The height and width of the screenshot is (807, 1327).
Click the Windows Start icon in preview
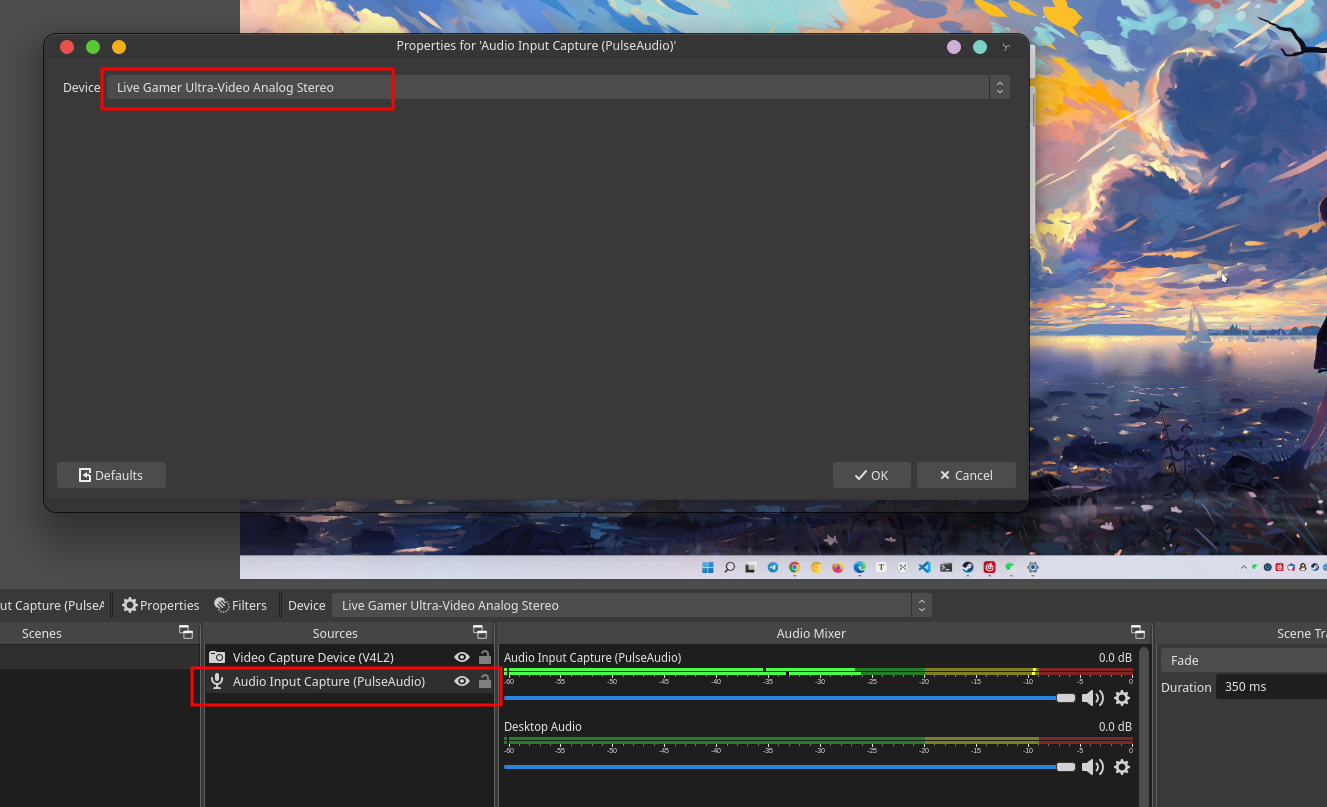[x=708, y=567]
